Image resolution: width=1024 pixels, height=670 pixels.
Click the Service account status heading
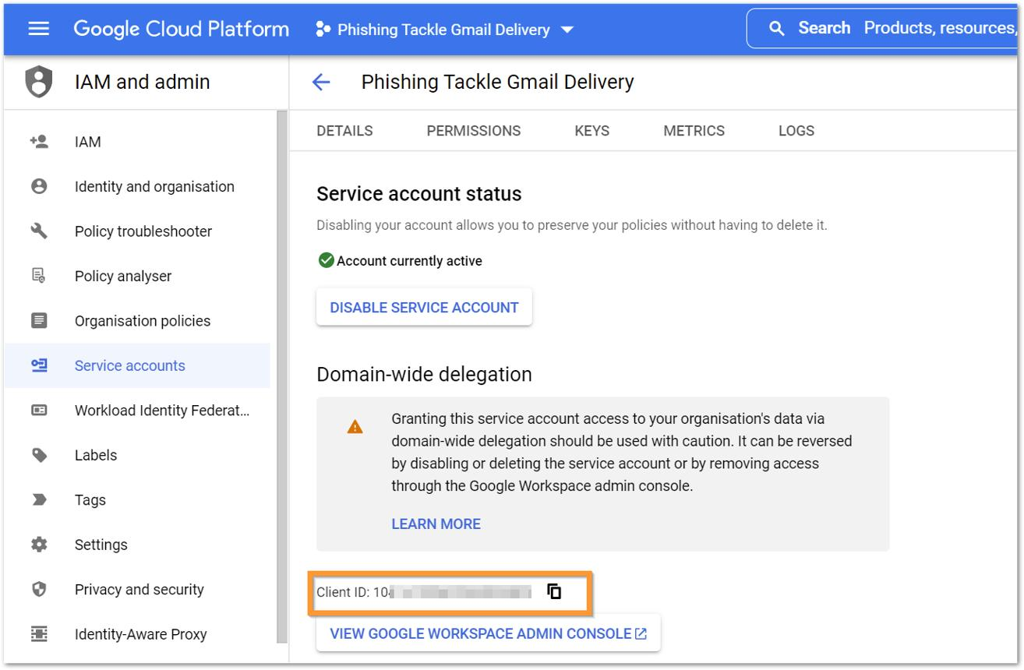(419, 194)
